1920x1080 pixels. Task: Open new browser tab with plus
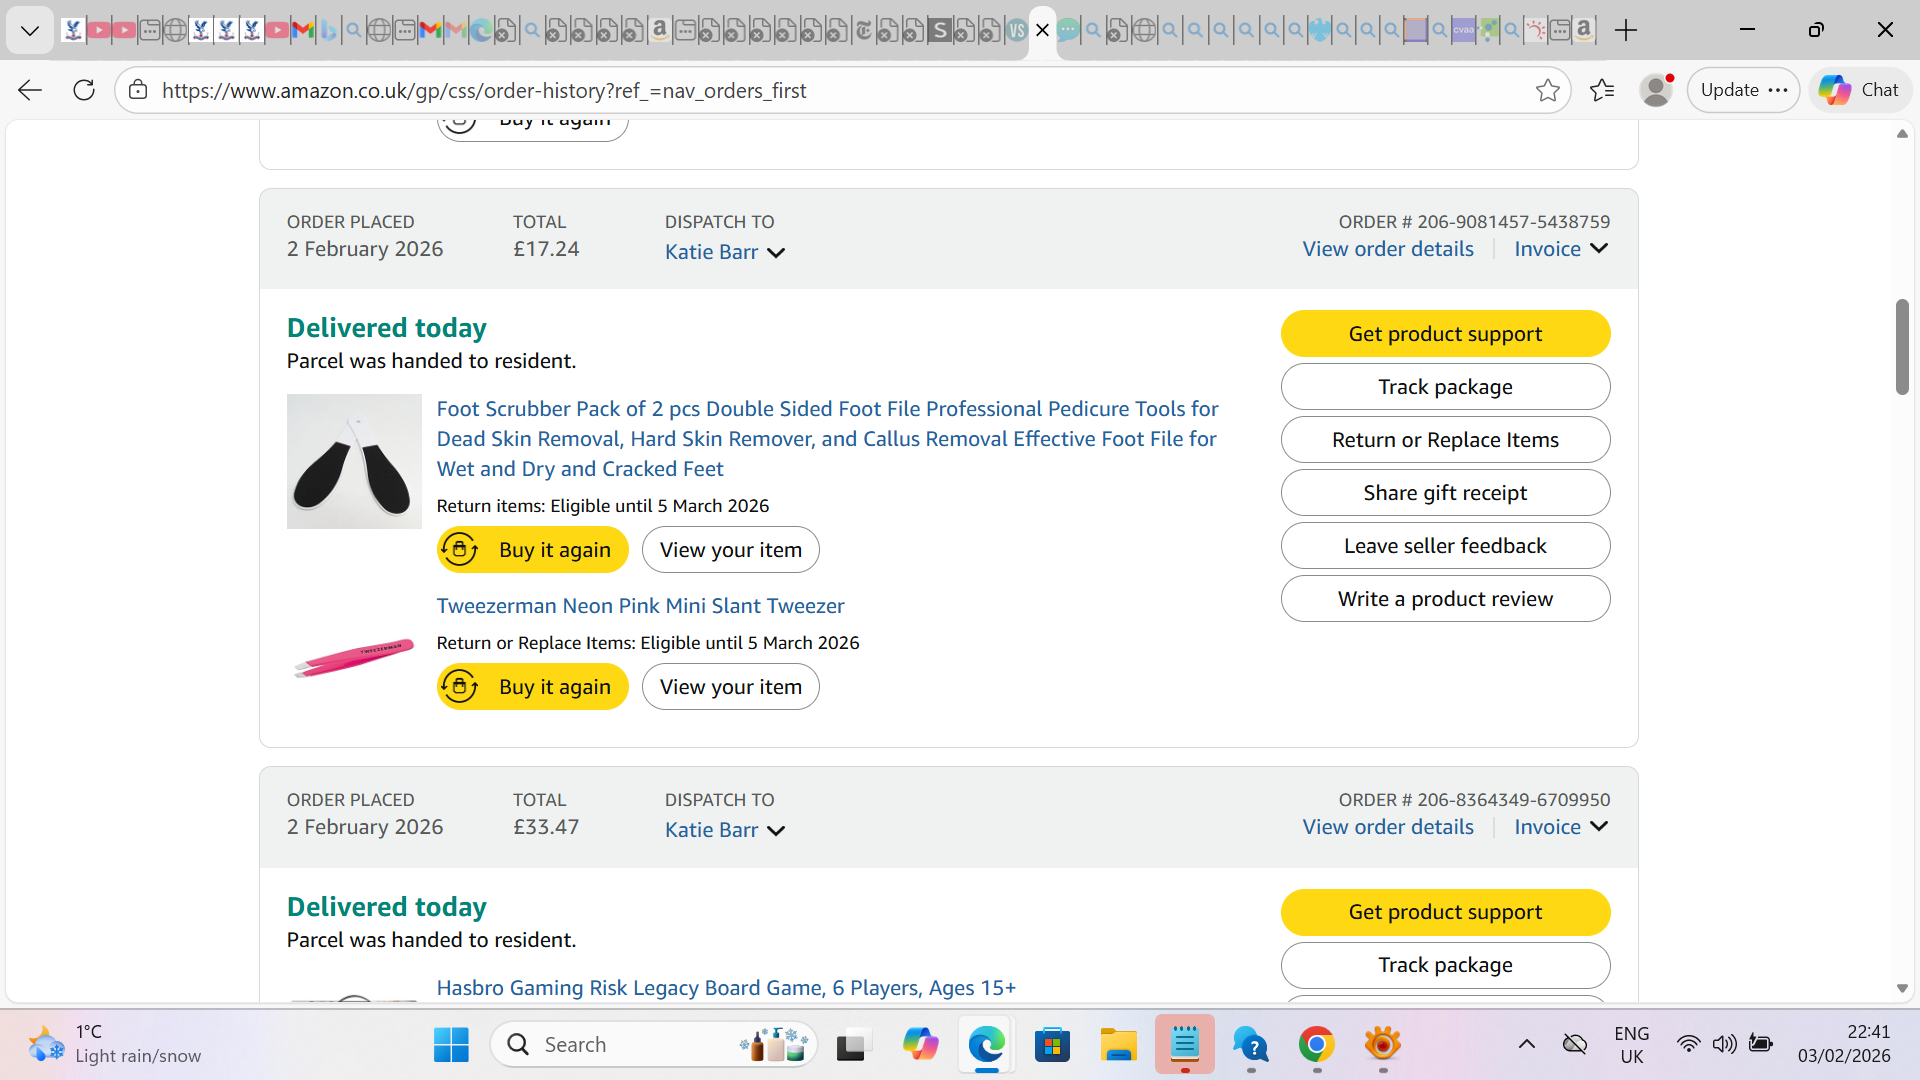pos(1626,30)
